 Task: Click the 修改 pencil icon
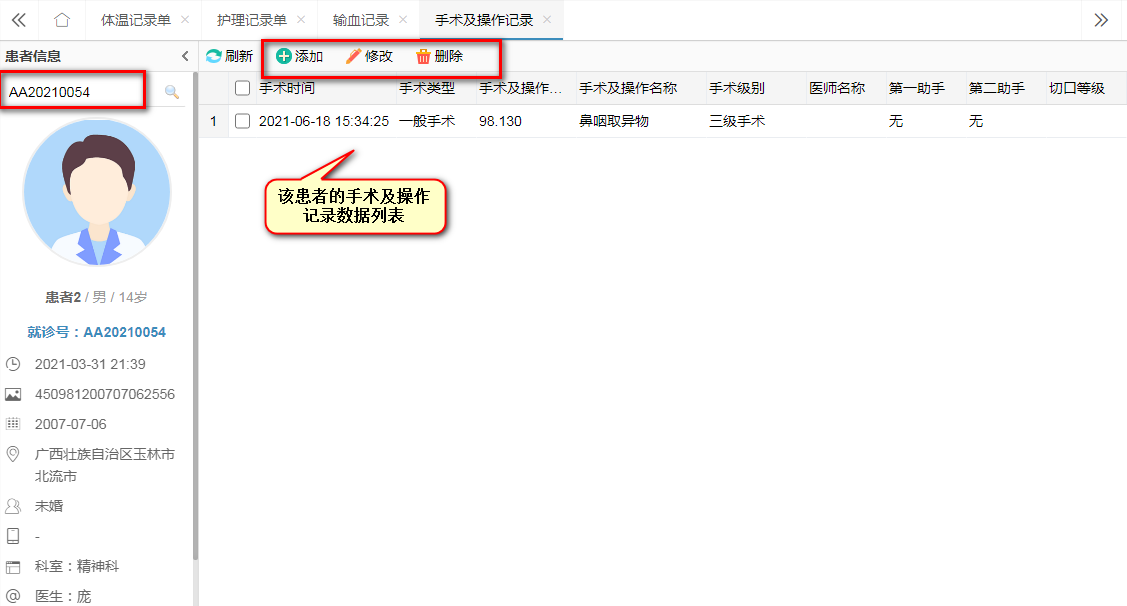(353, 56)
